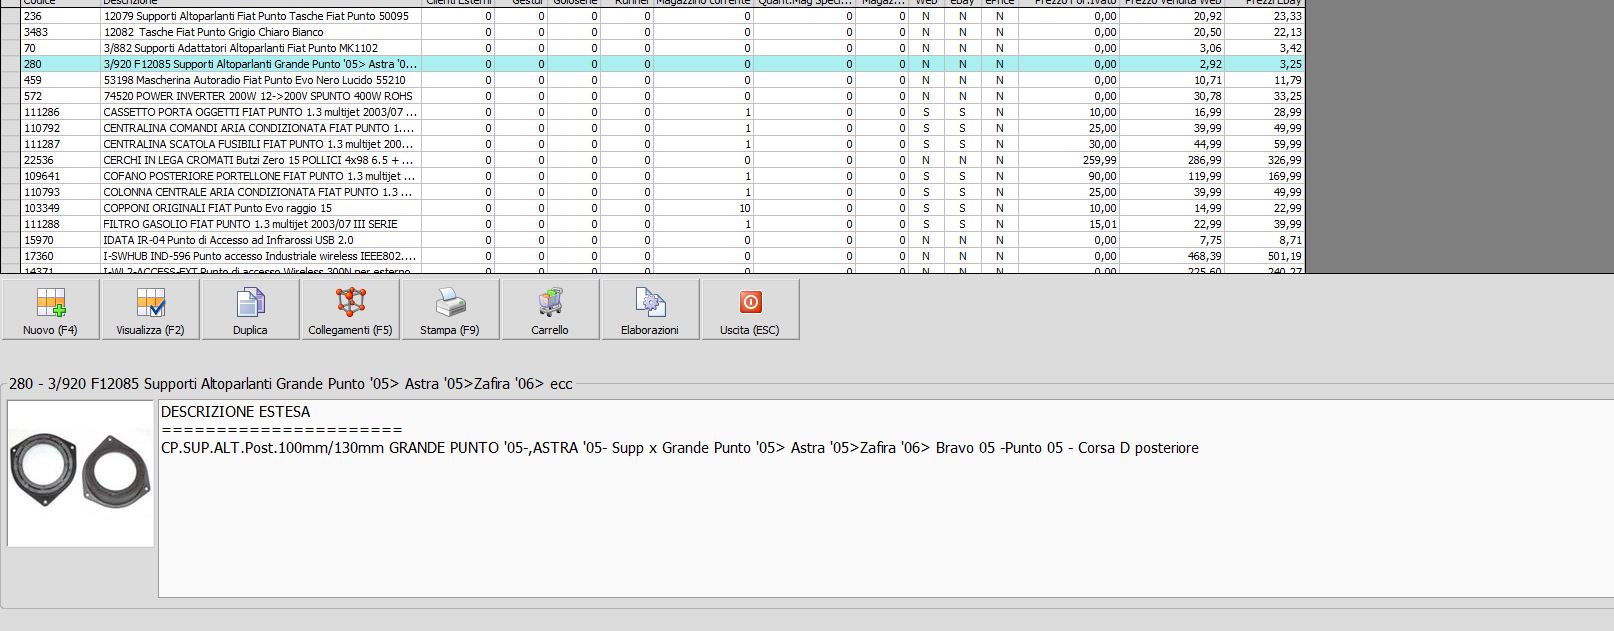Click price cell '33,25'

(1265, 96)
